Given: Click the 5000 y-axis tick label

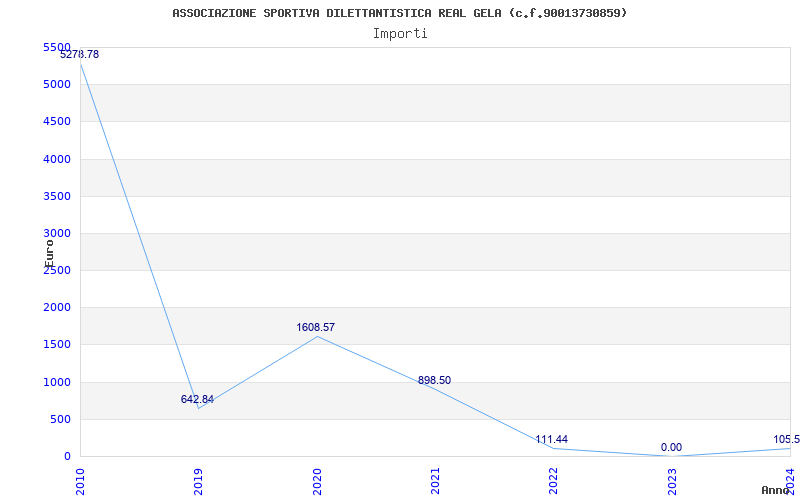Looking at the screenshot, I should 57,84.
